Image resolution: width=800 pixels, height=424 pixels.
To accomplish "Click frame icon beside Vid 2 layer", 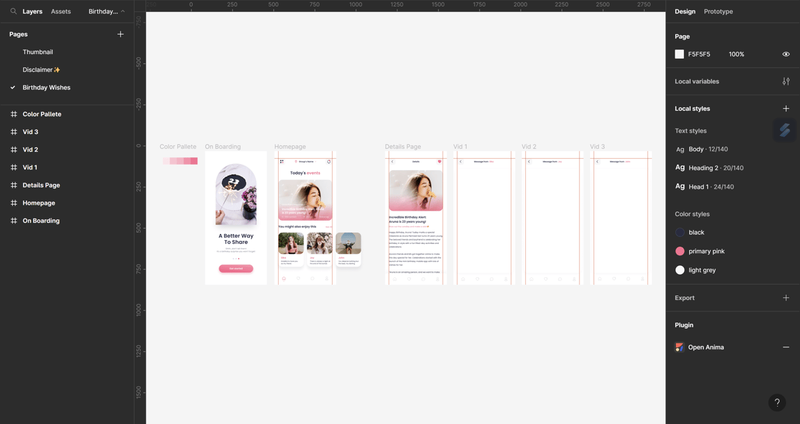I will (14, 149).
